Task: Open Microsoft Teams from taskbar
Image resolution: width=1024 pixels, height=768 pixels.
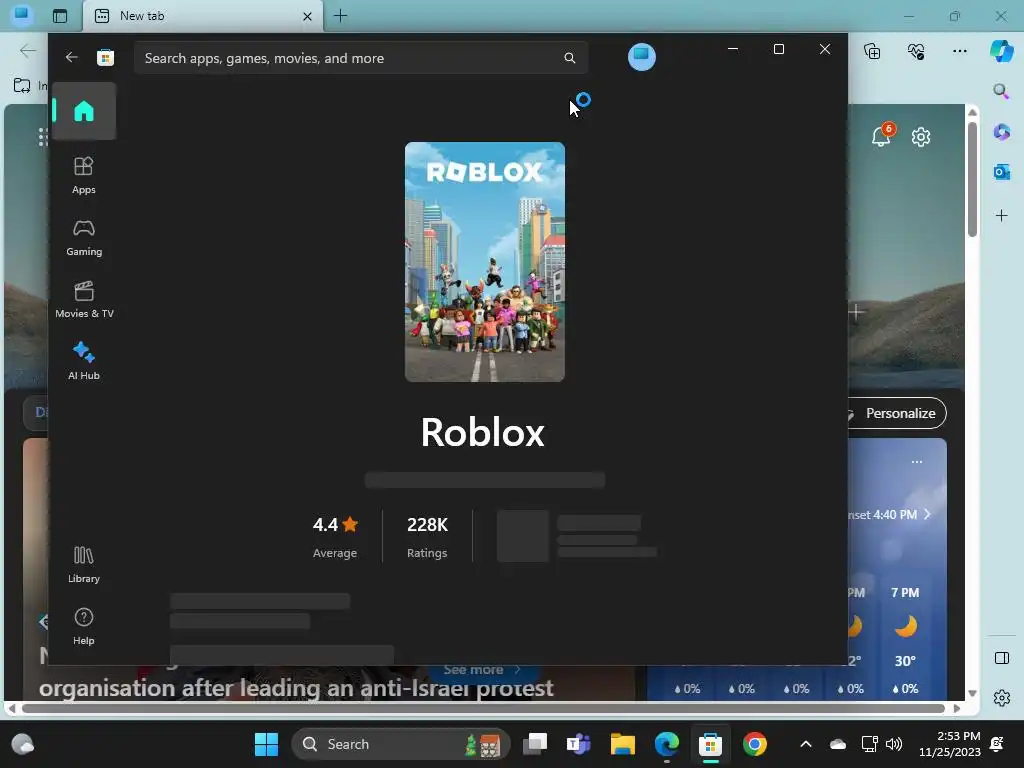Action: (579, 744)
